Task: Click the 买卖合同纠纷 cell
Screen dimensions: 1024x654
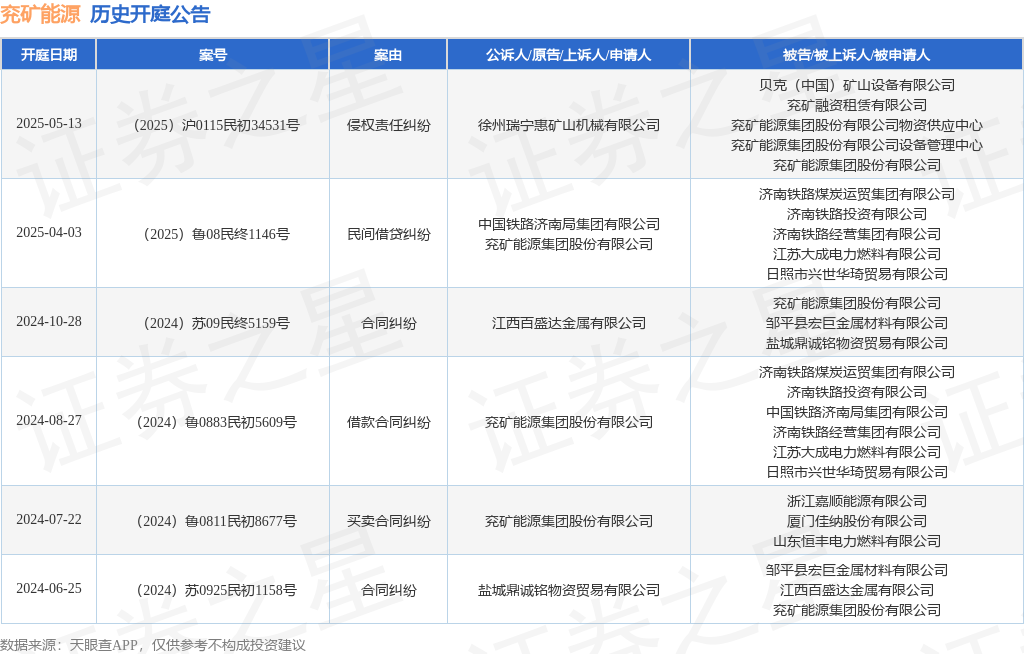Action: point(389,521)
